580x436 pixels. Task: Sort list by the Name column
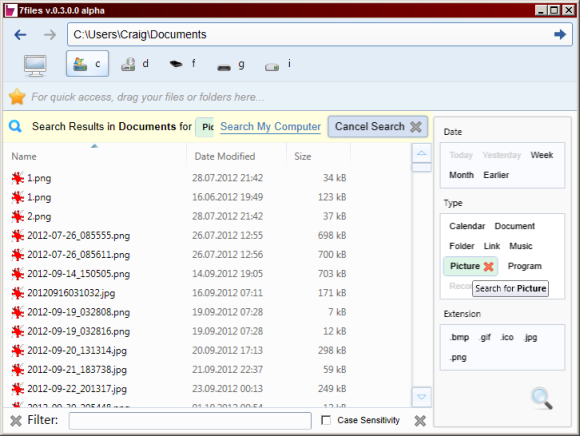24,156
